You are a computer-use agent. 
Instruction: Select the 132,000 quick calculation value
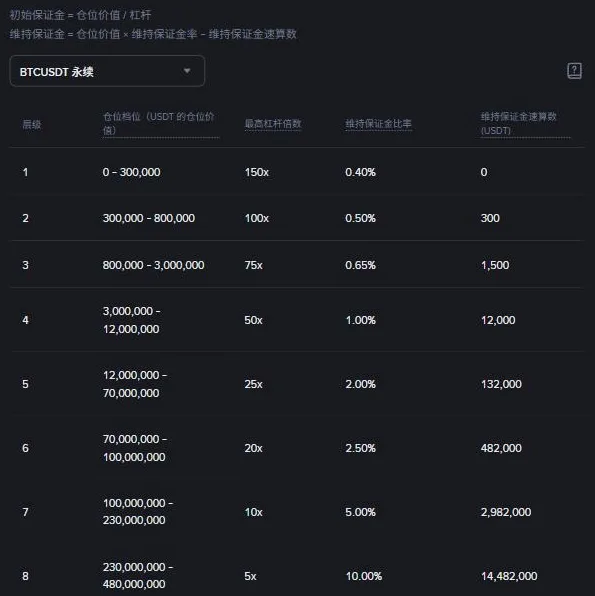click(501, 384)
